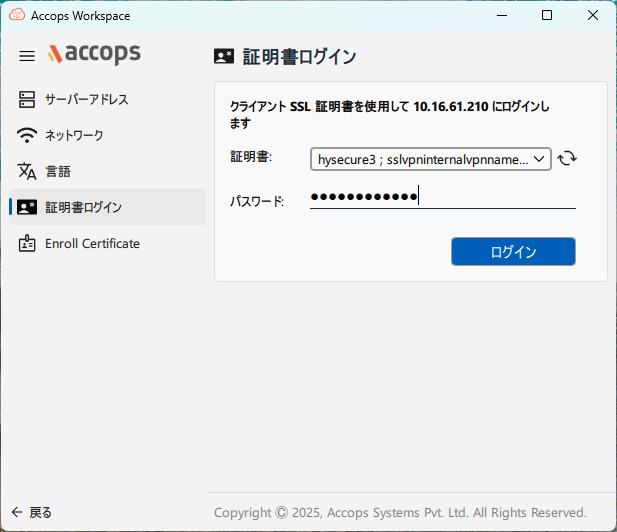The width and height of the screenshot is (617, 532).
Task: Open the hamburger menu icon
Action: click(x=27, y=56)
